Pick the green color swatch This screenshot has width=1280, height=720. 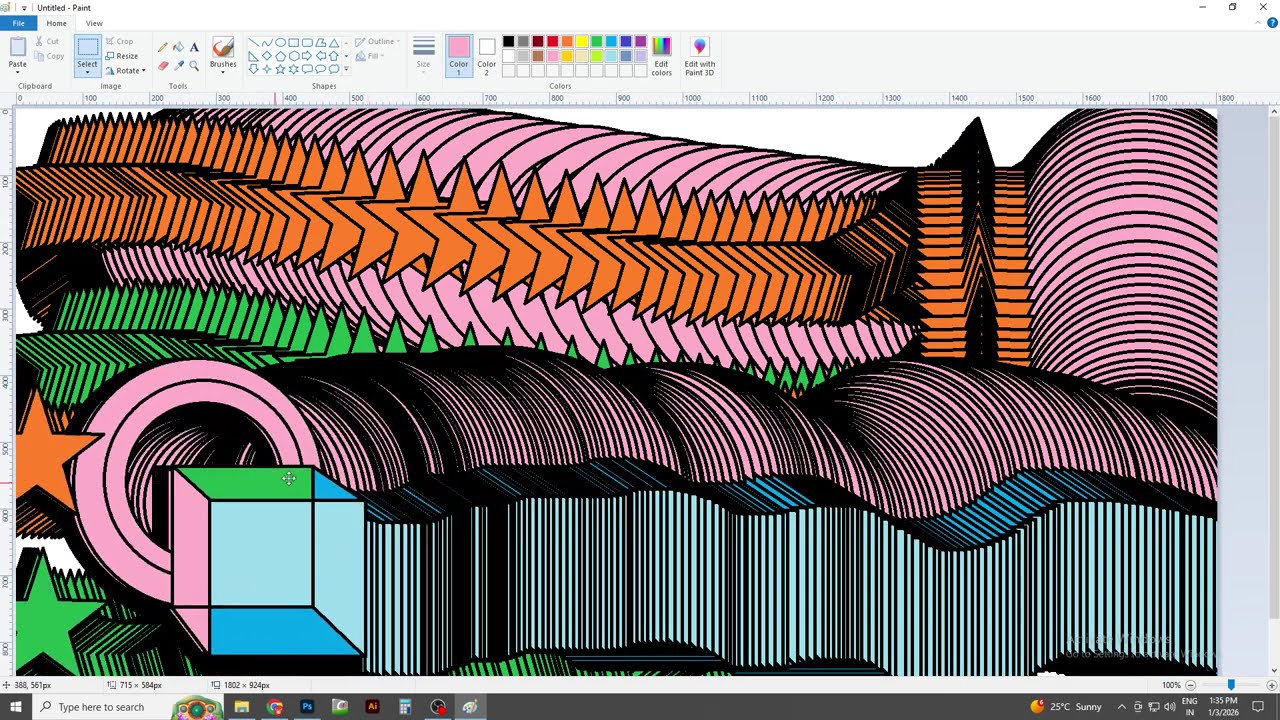pos(596,42)
